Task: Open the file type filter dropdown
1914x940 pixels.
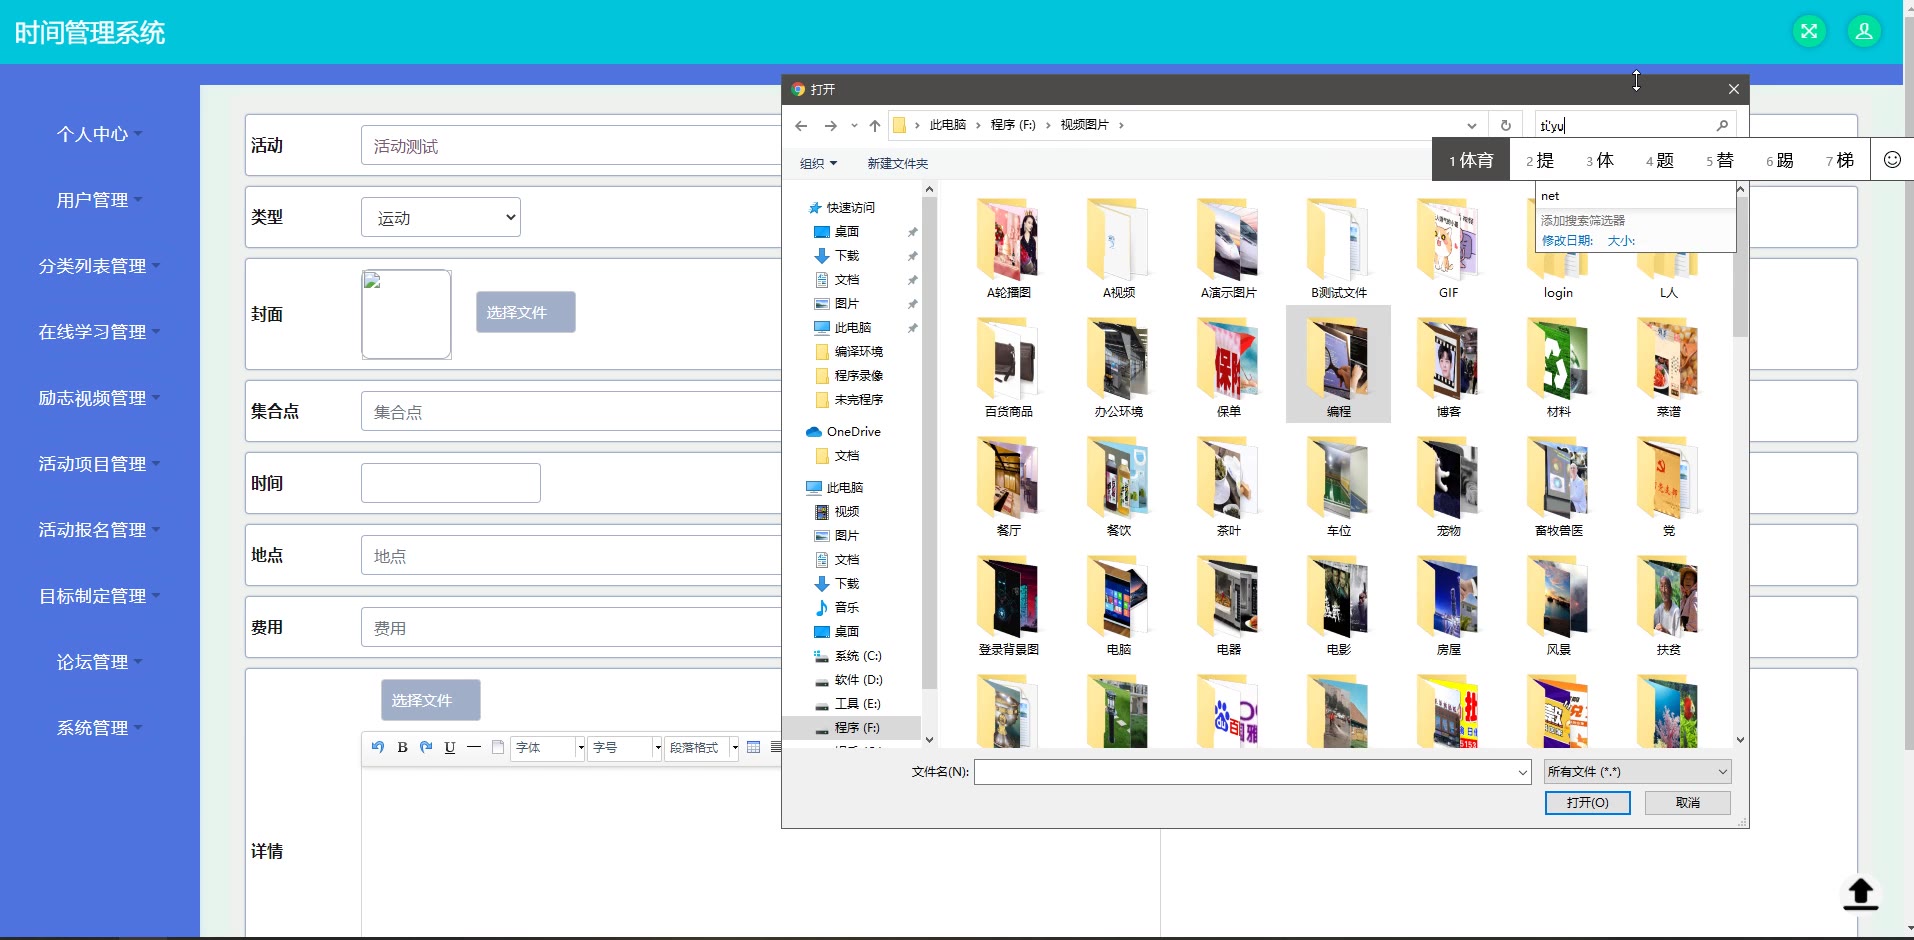Action: [x=1637, y=771]
